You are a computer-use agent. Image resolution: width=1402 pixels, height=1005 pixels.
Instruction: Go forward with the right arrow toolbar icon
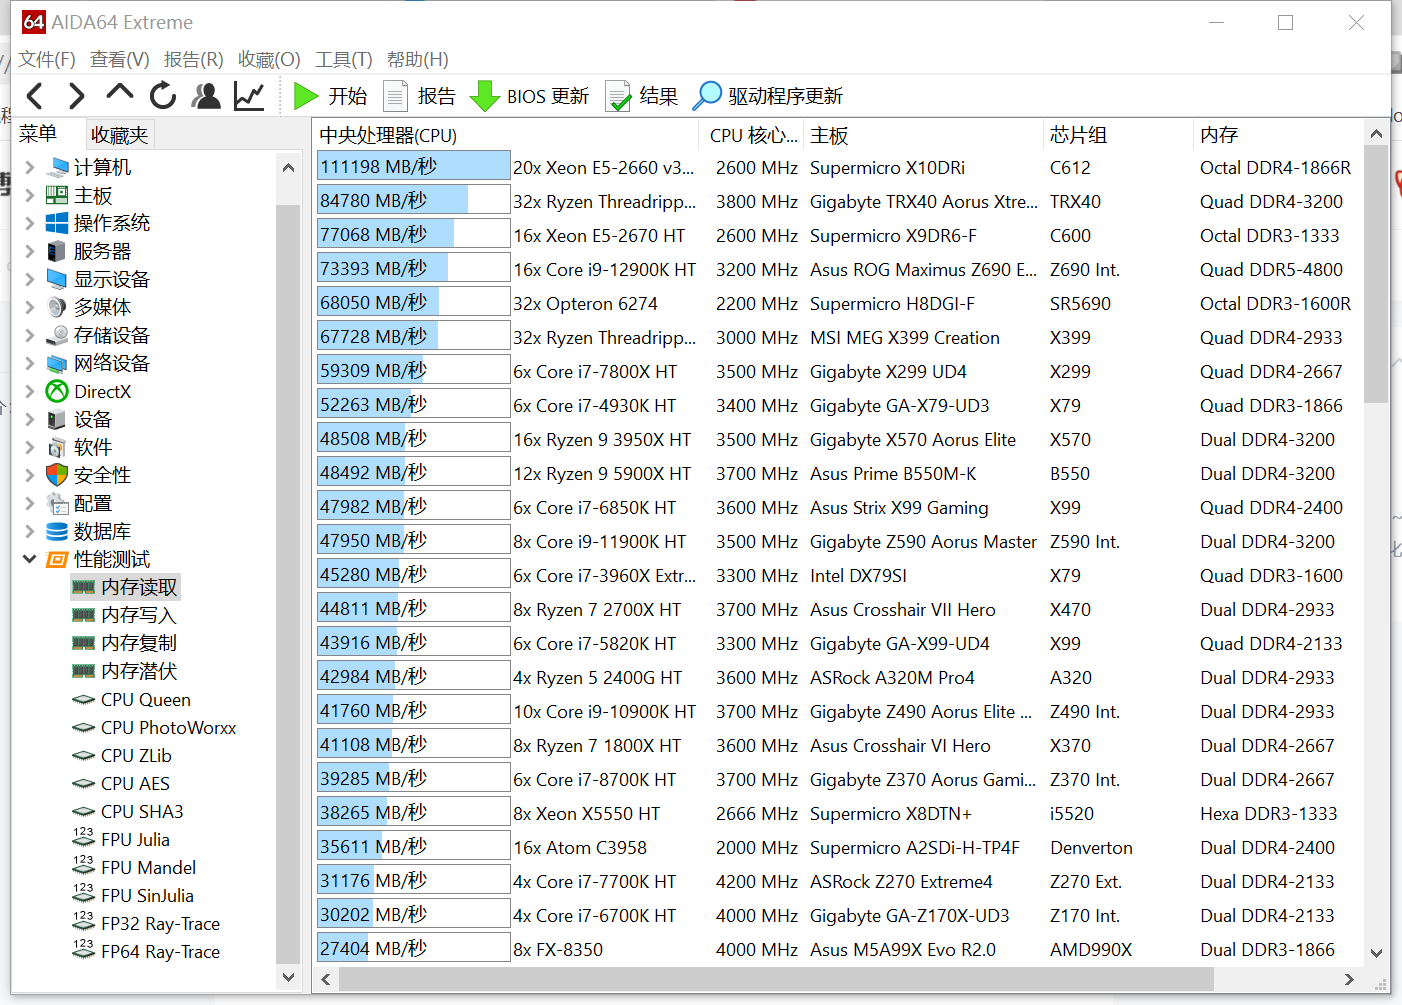click(77, 96)
